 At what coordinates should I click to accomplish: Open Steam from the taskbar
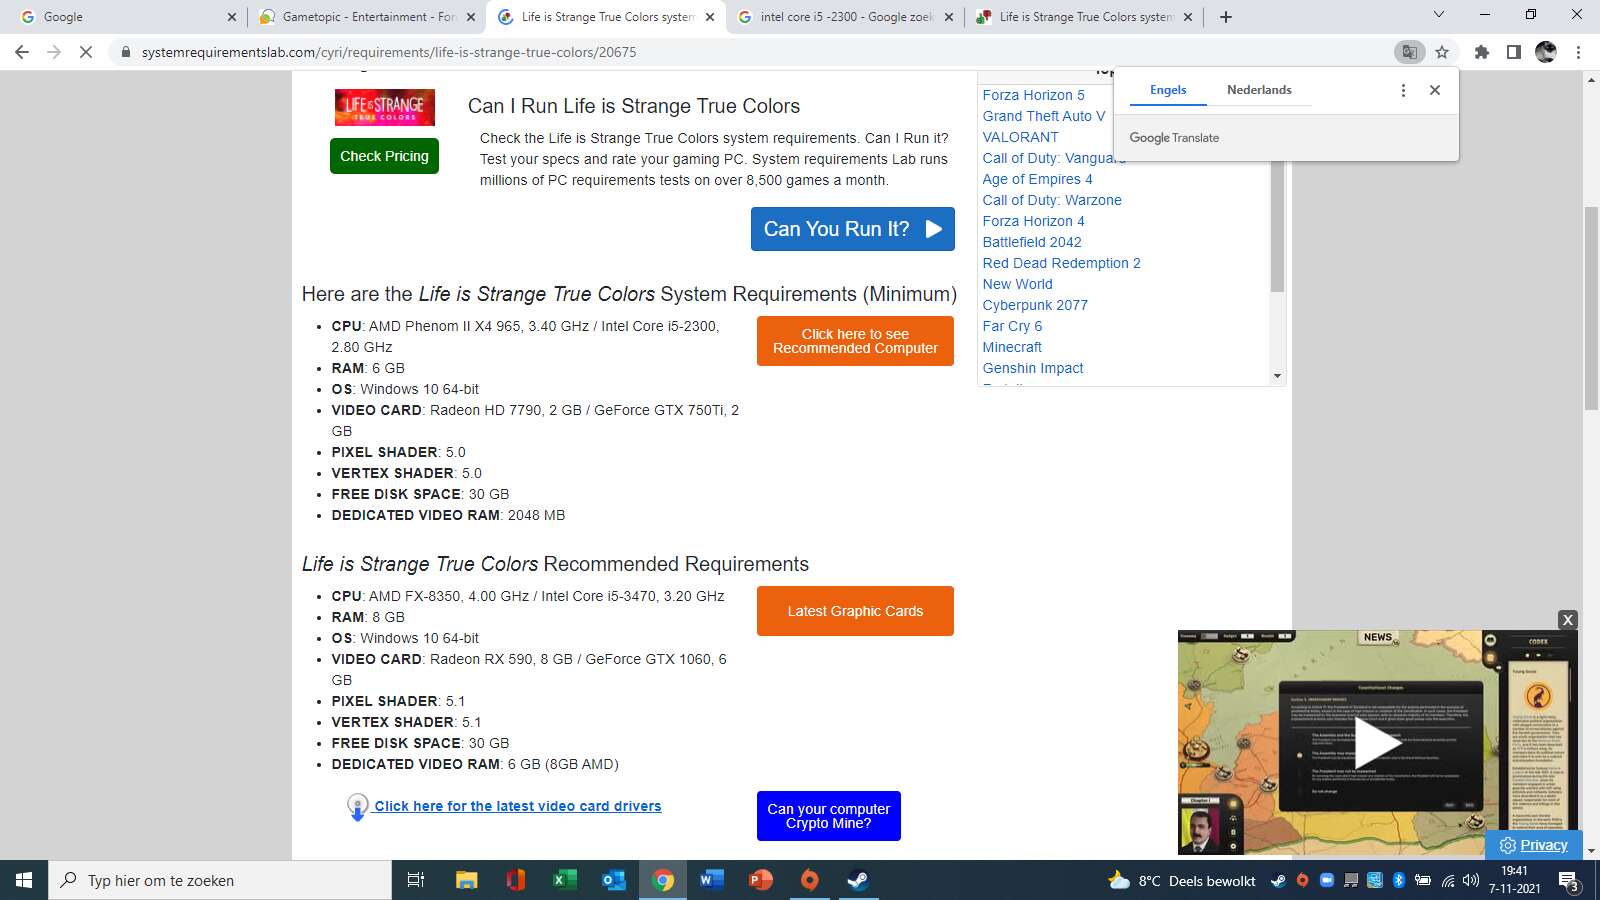click(858, 880)
